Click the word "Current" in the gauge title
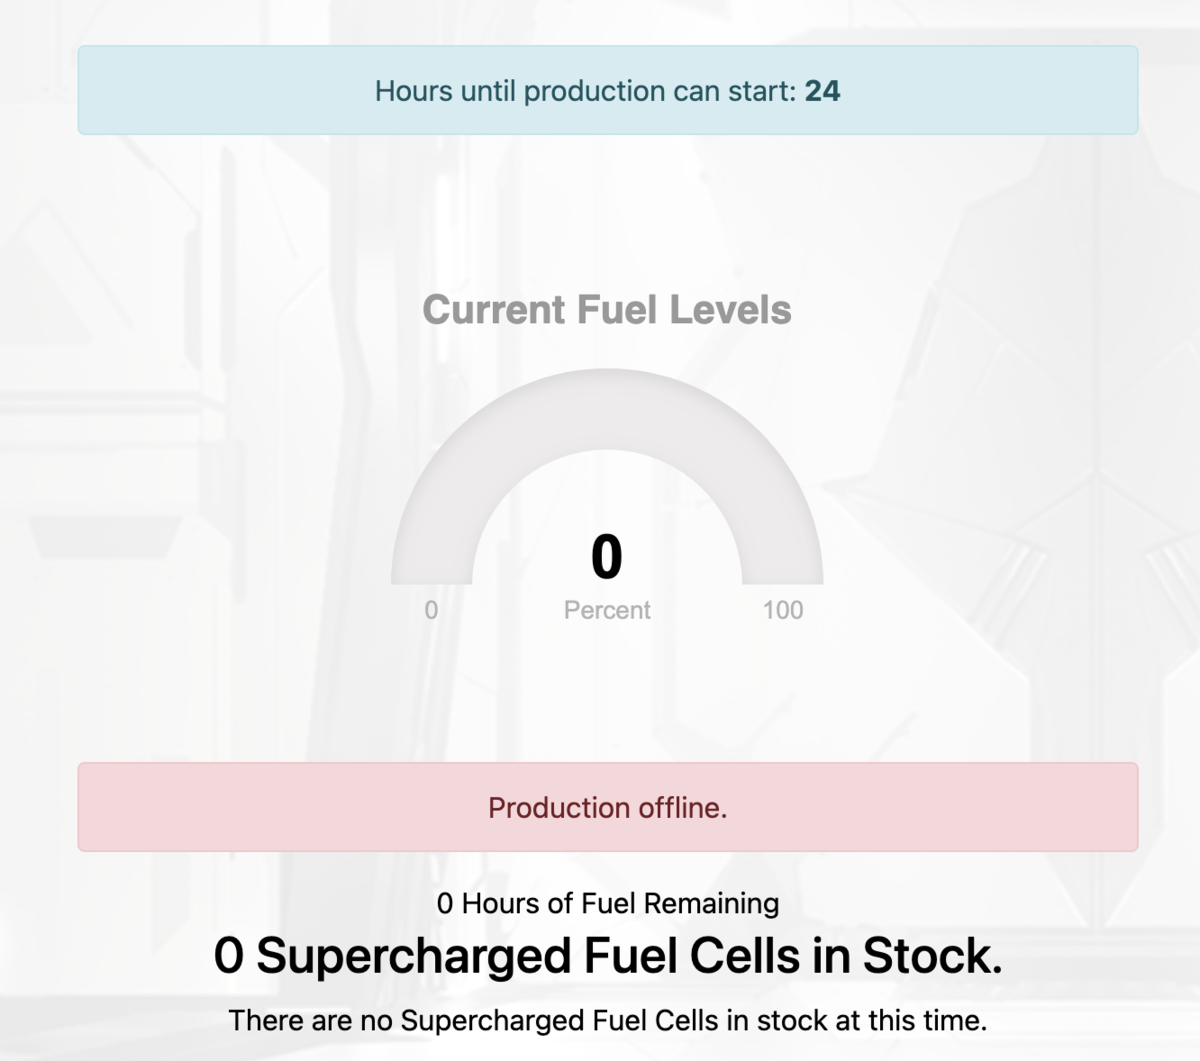 pos(494,310)
